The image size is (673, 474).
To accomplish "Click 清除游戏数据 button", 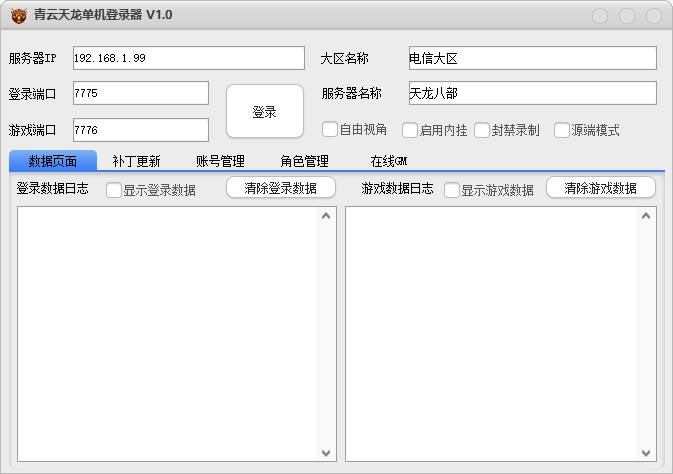I will pyautogui.click(x=601, y=188).
